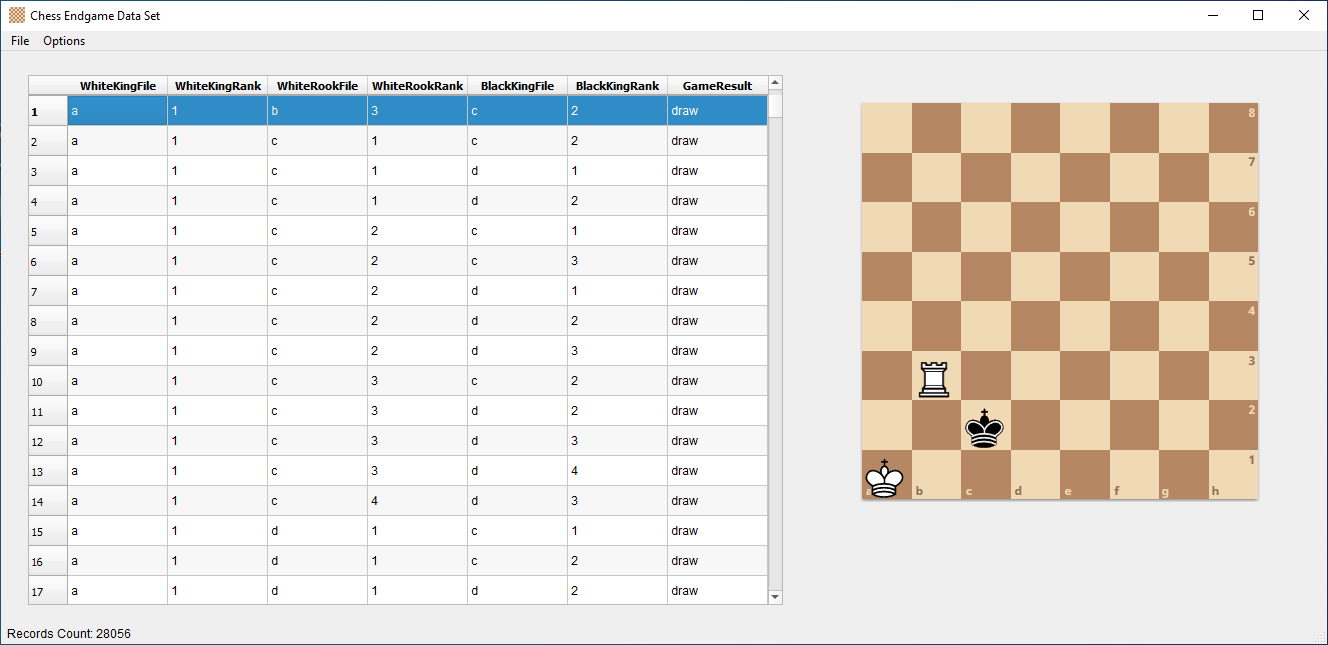Select the row header for record 12
This screenshot has height=645, width=1328.
click(x=46, y=441)
